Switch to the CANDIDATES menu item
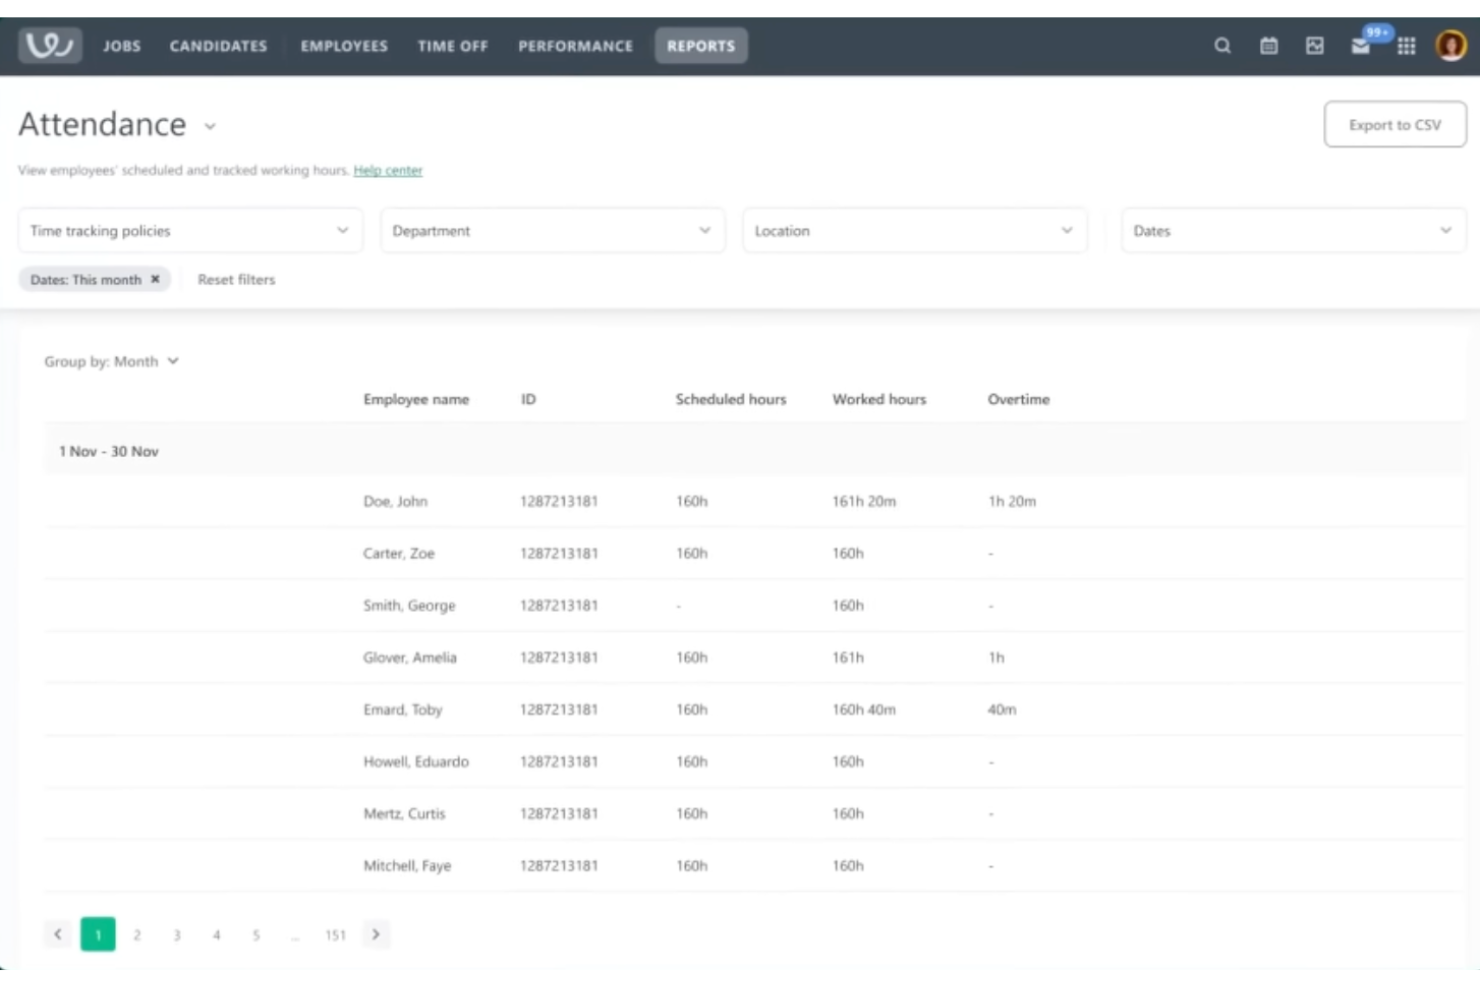 [218, 46]
